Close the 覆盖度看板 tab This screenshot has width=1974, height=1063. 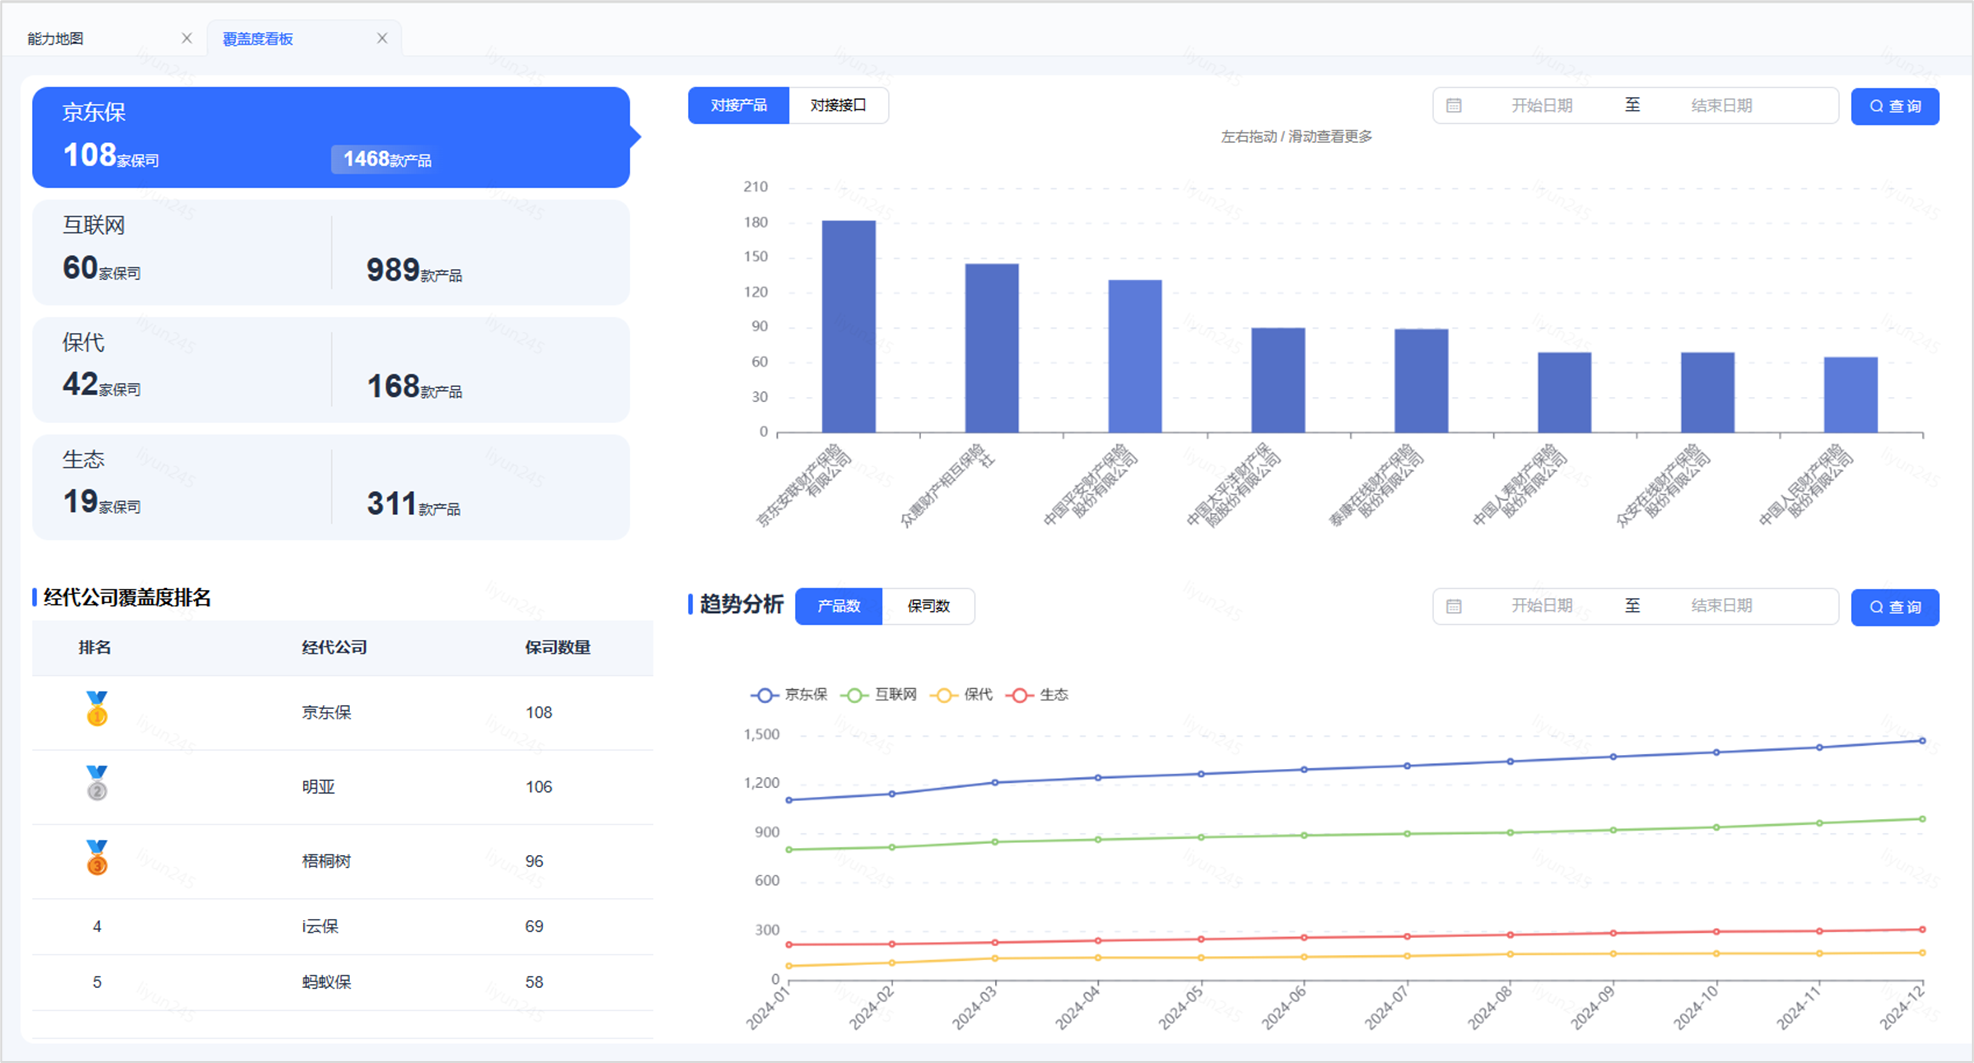(382, 38)
